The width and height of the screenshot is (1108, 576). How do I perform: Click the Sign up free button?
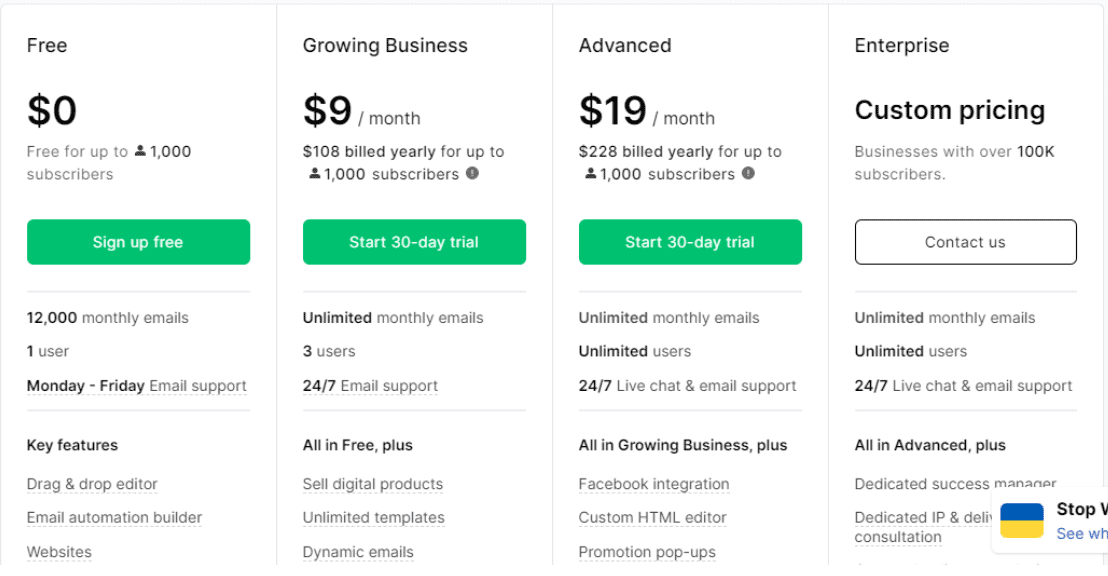(138, 242)
